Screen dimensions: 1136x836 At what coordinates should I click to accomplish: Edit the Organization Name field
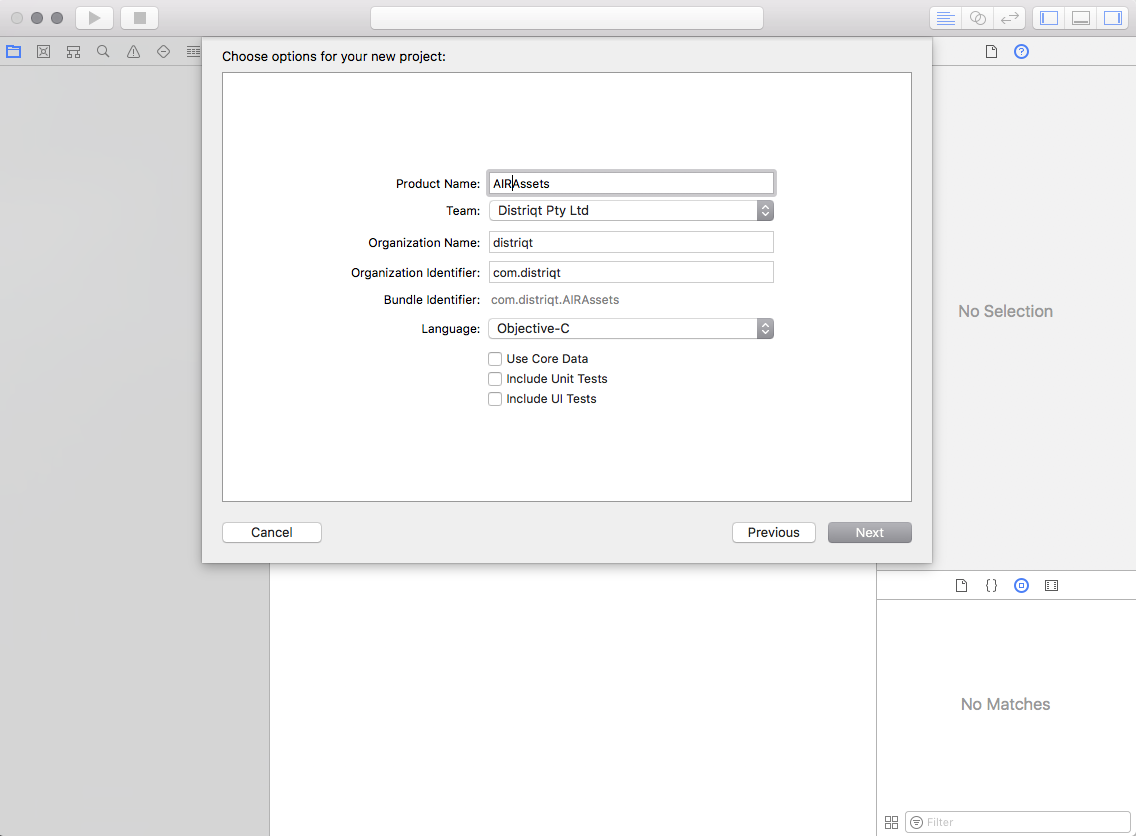coord(631,242)
